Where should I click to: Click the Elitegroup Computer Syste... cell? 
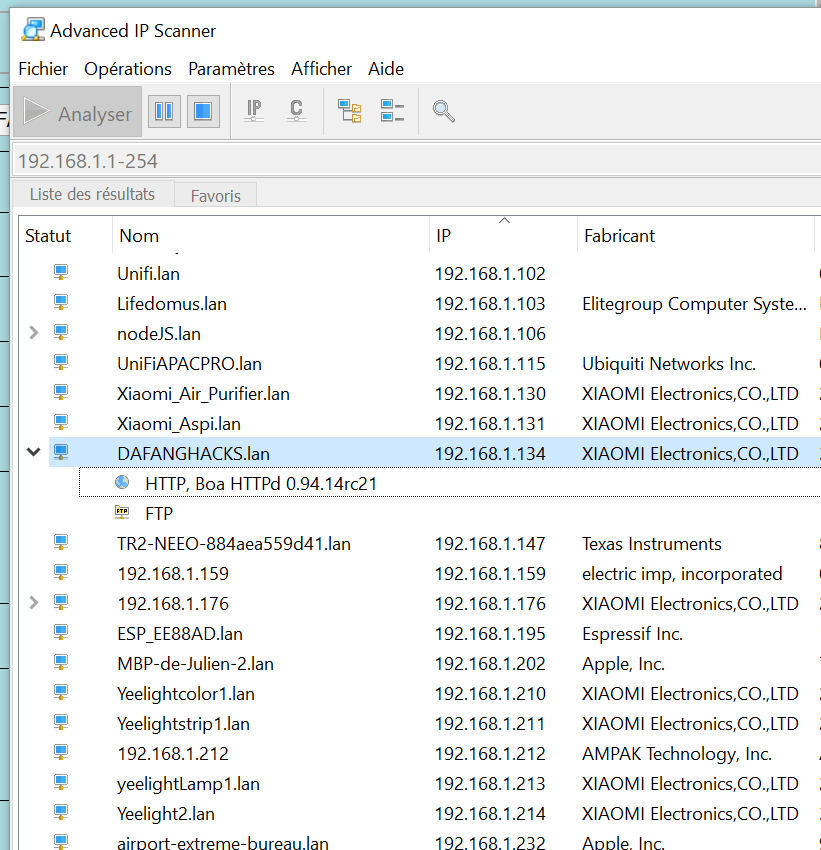click(x=694, y=304)
